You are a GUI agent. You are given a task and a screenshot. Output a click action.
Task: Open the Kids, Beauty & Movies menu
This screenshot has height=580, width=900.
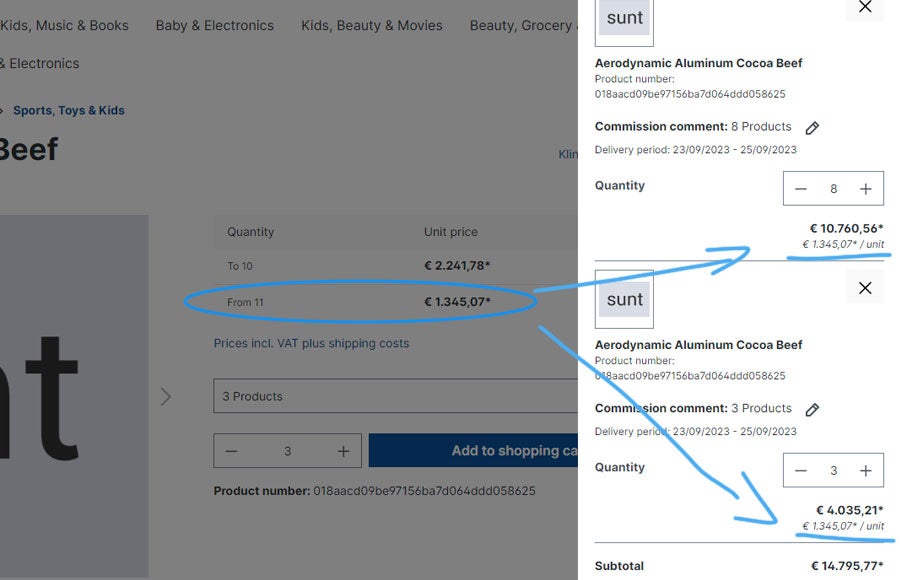(x=371, y=25)
